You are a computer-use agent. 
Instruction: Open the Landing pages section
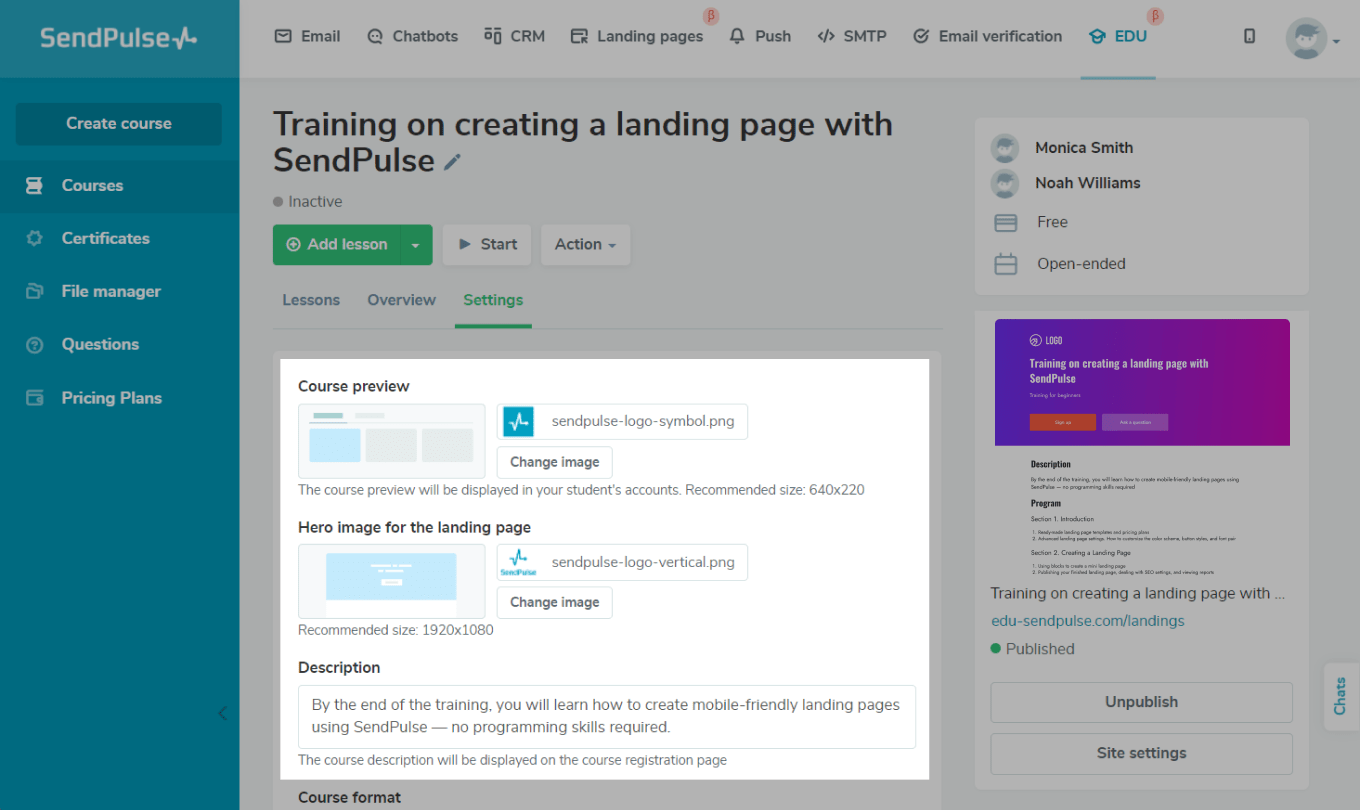[x=637, y=36]
